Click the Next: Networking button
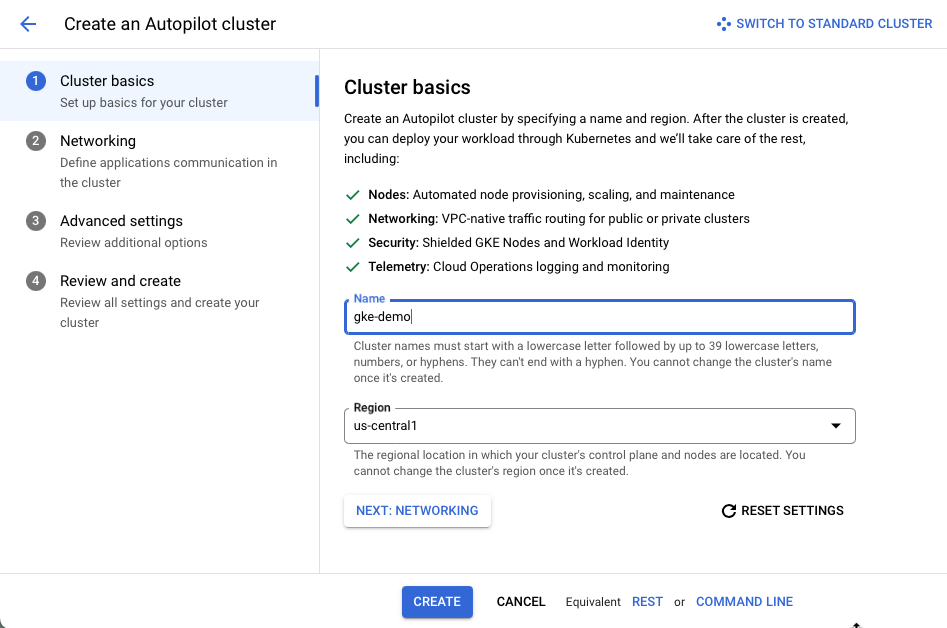 click(x=417, y=510)
